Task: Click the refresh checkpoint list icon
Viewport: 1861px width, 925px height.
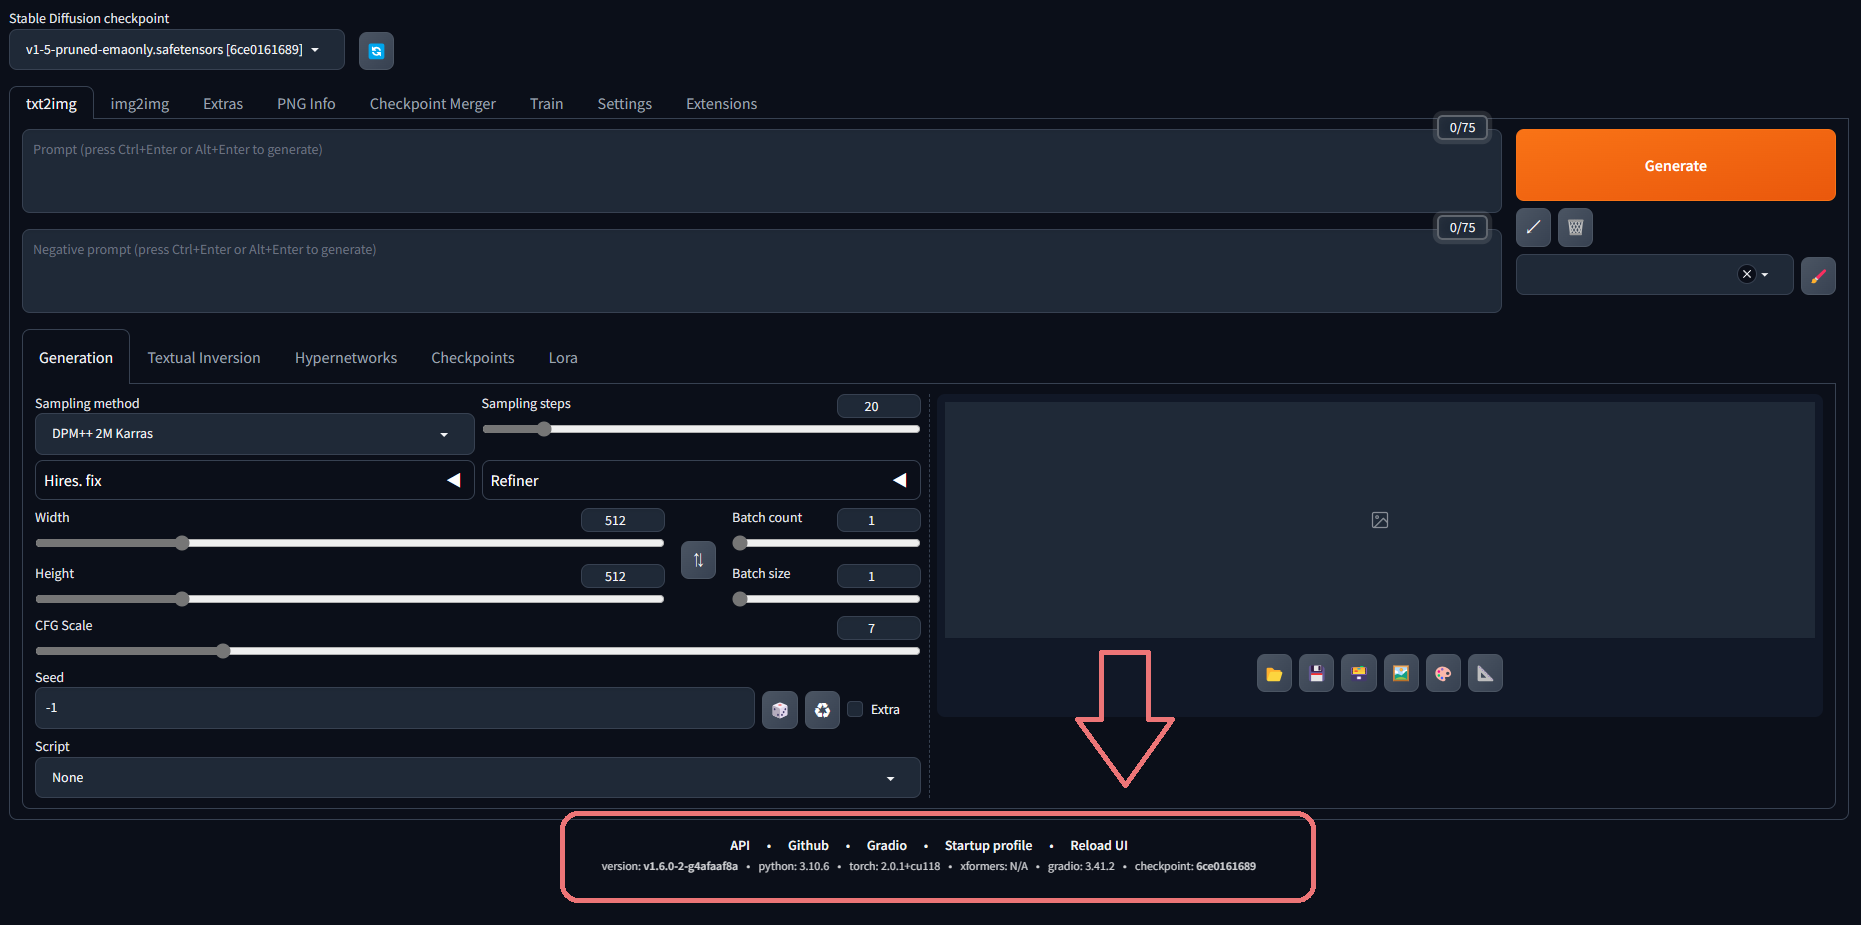Action: pos(376,50)
